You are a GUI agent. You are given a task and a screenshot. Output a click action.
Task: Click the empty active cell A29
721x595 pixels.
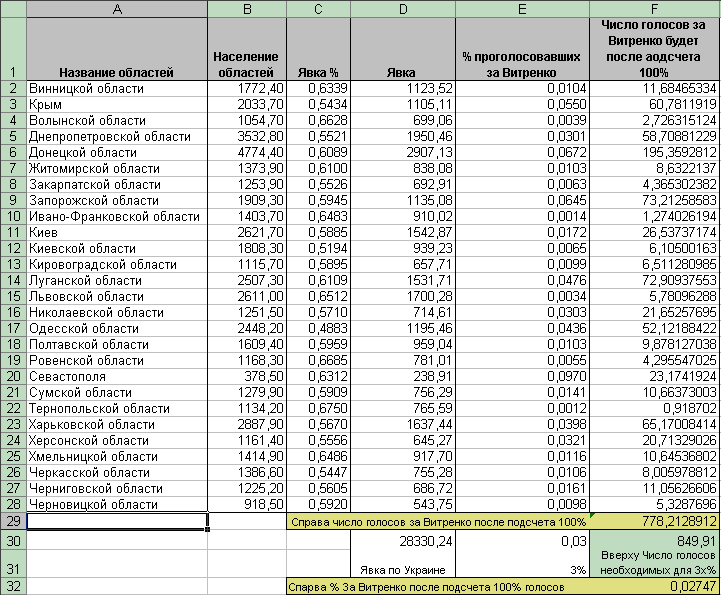(x=117, y=521)
